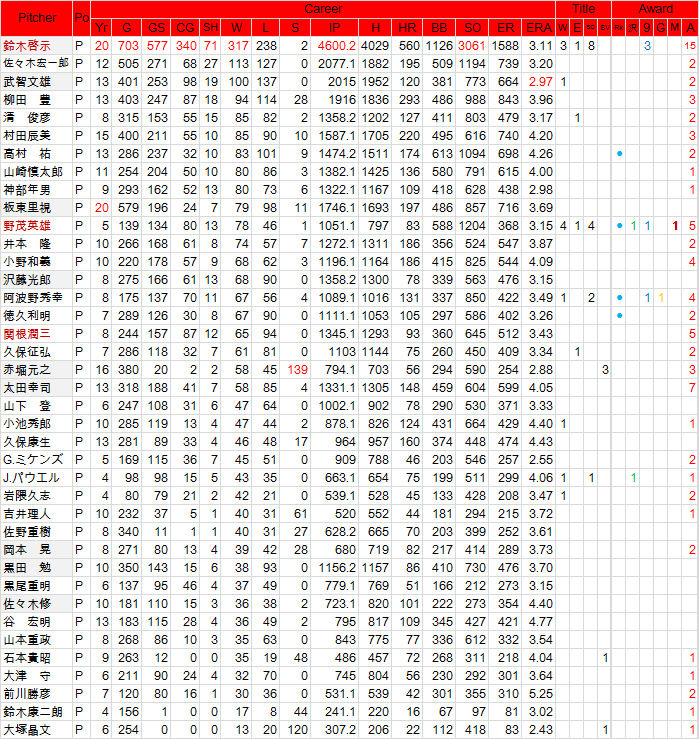
Task: Click pitcher name 岩隈久志
Action: pos(27,496)
